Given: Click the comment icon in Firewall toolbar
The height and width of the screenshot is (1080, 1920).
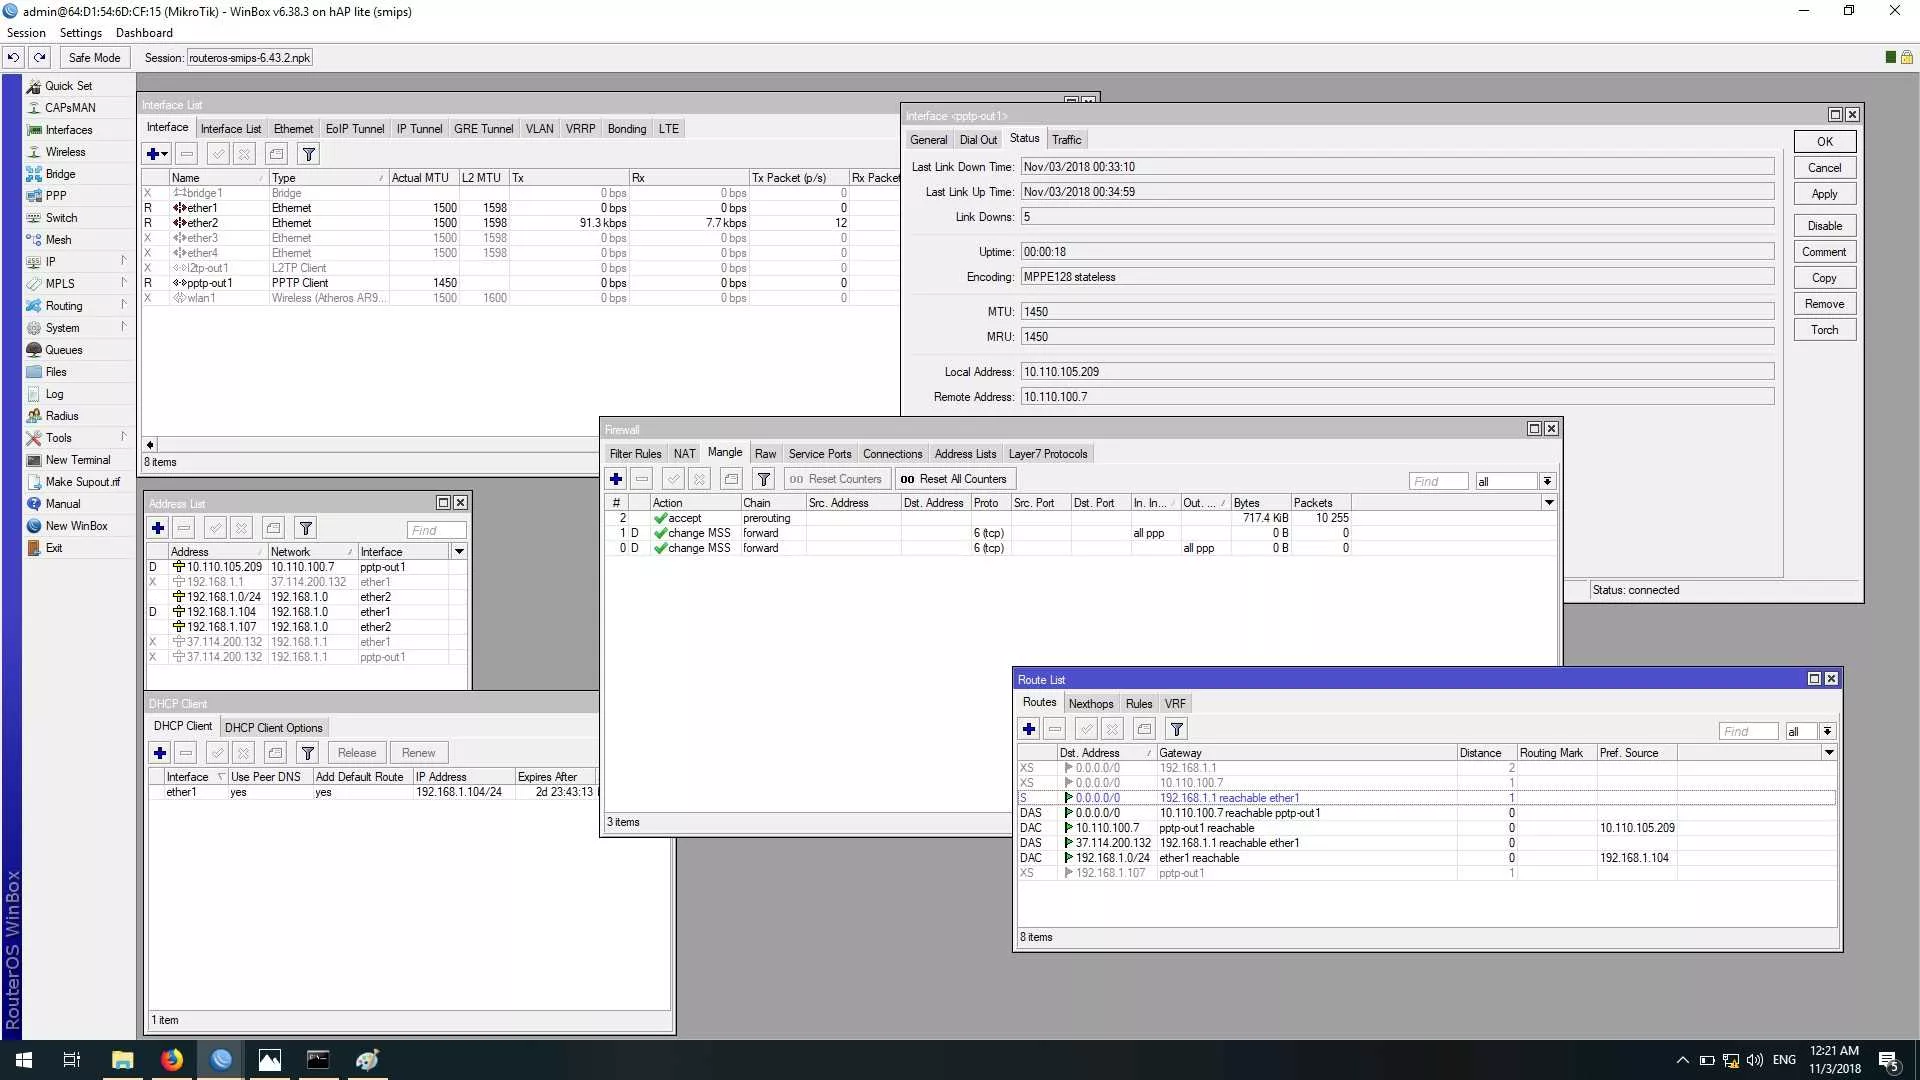Looking at the screenshot, I should 731,479.
